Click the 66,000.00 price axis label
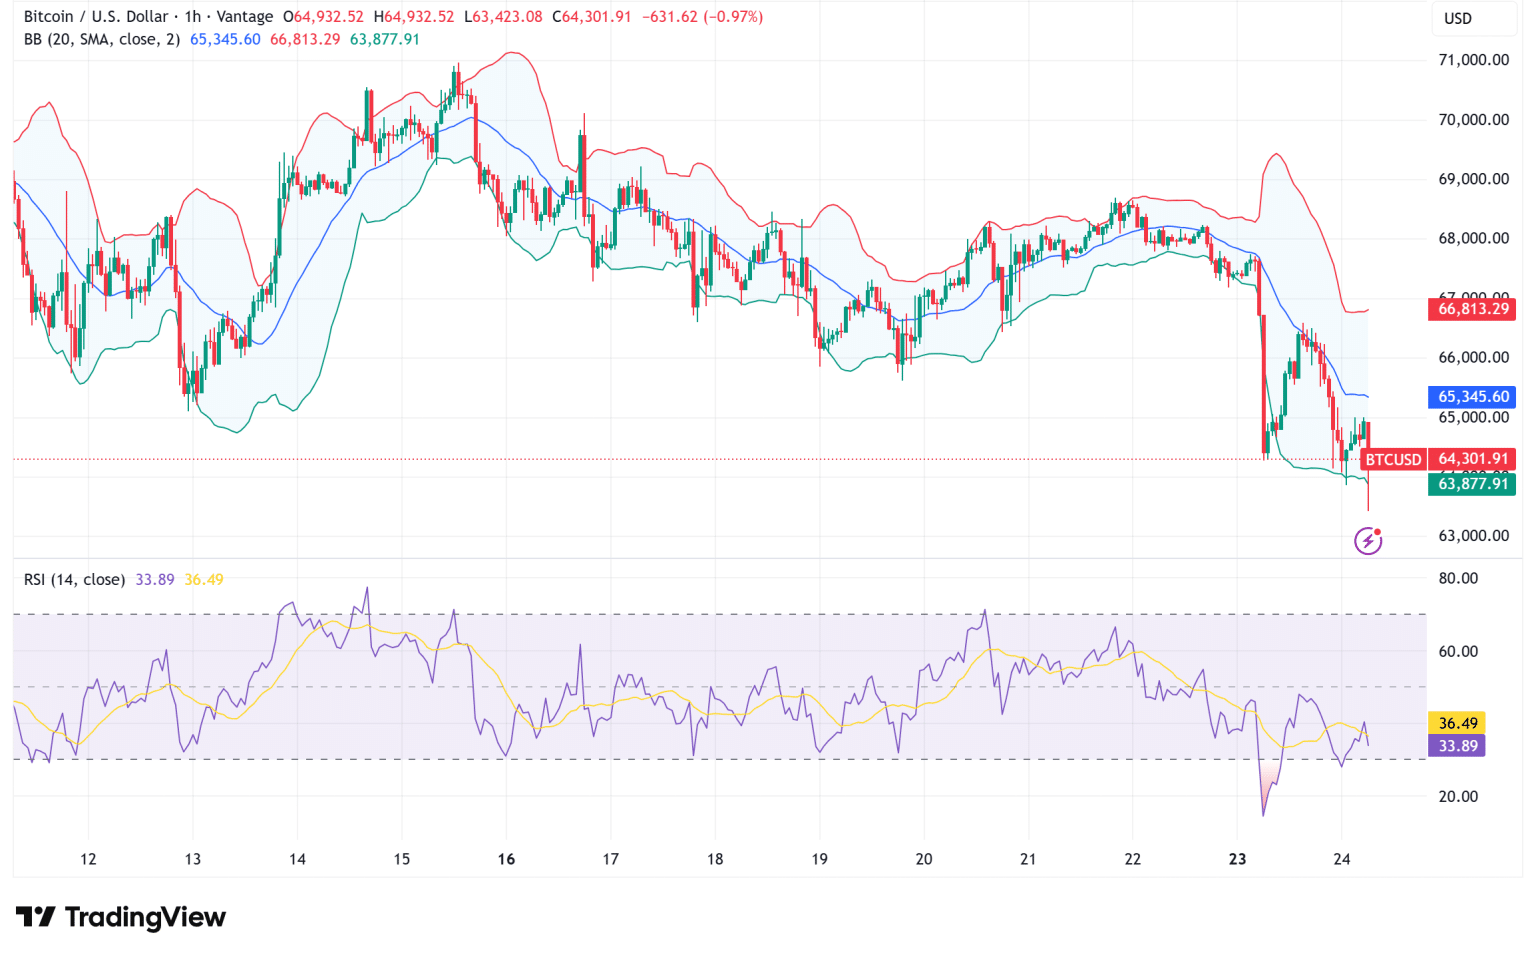 point(1473,357)
